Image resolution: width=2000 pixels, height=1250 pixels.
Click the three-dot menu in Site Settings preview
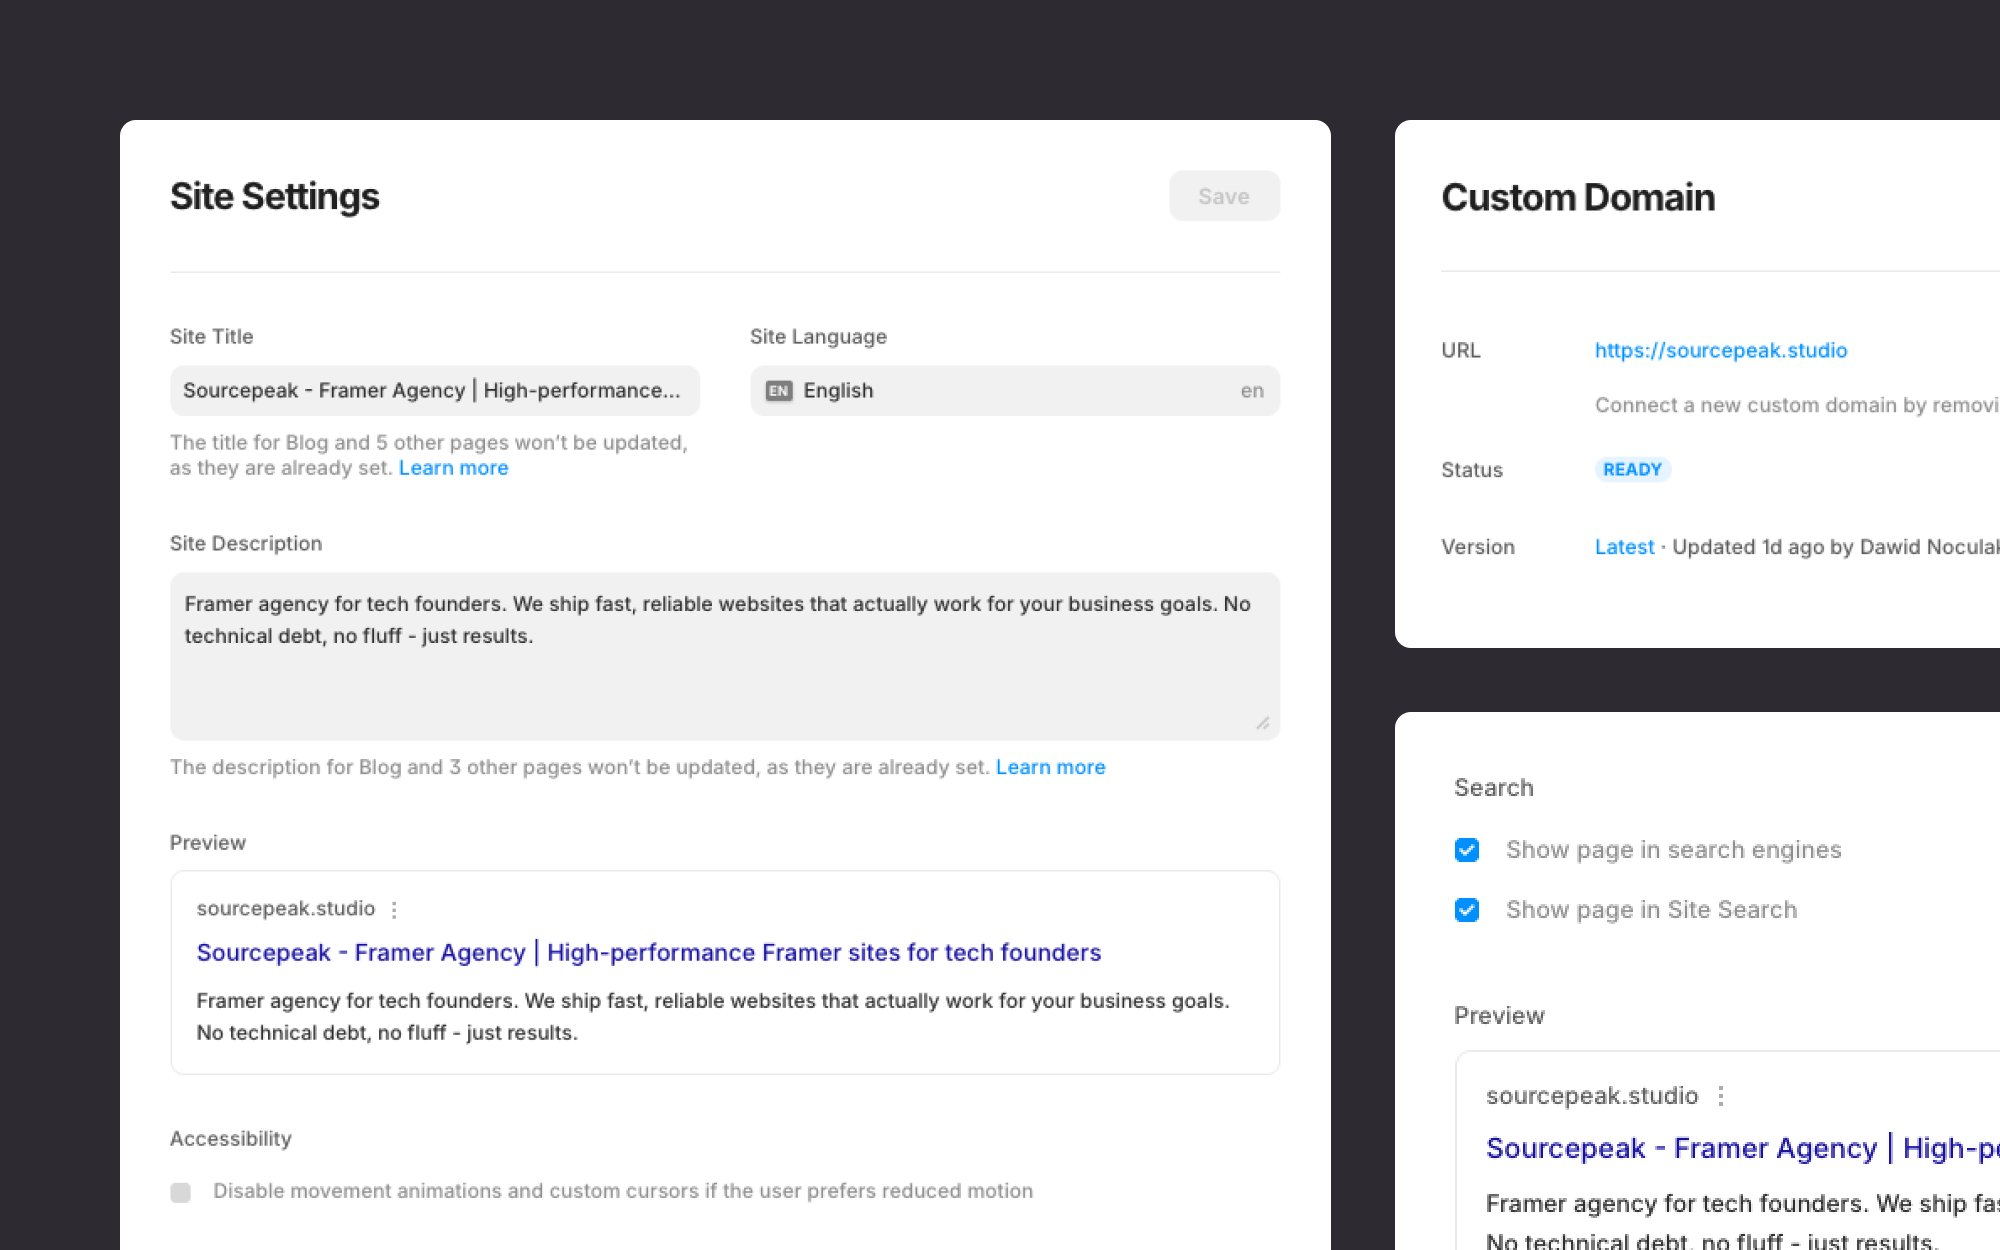(x=394, y=909)
